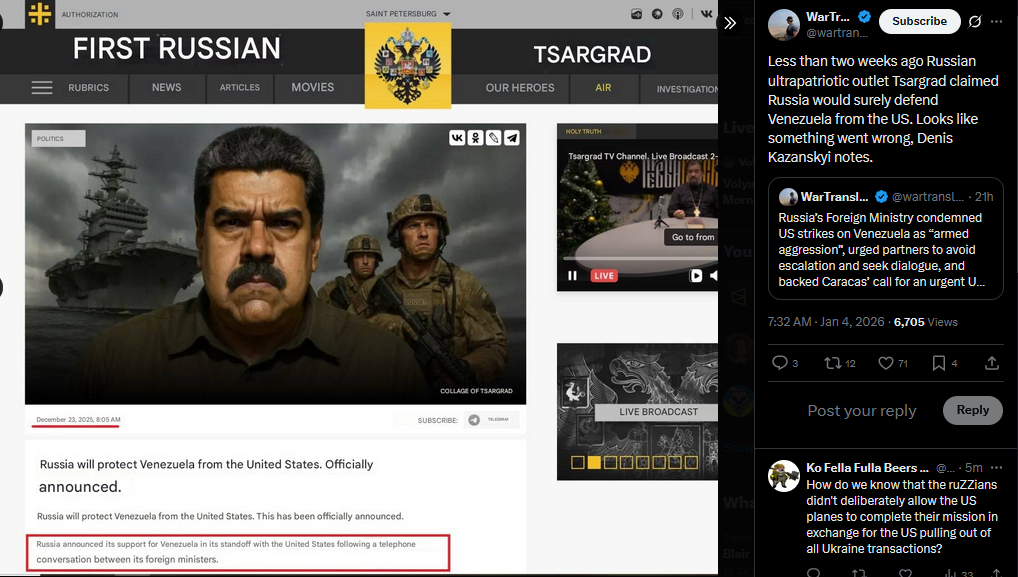The width and height of the screenshot is (1018, 577).
Task: Open the VK icon in the Tsargrad header
Action: click(706, 14)
